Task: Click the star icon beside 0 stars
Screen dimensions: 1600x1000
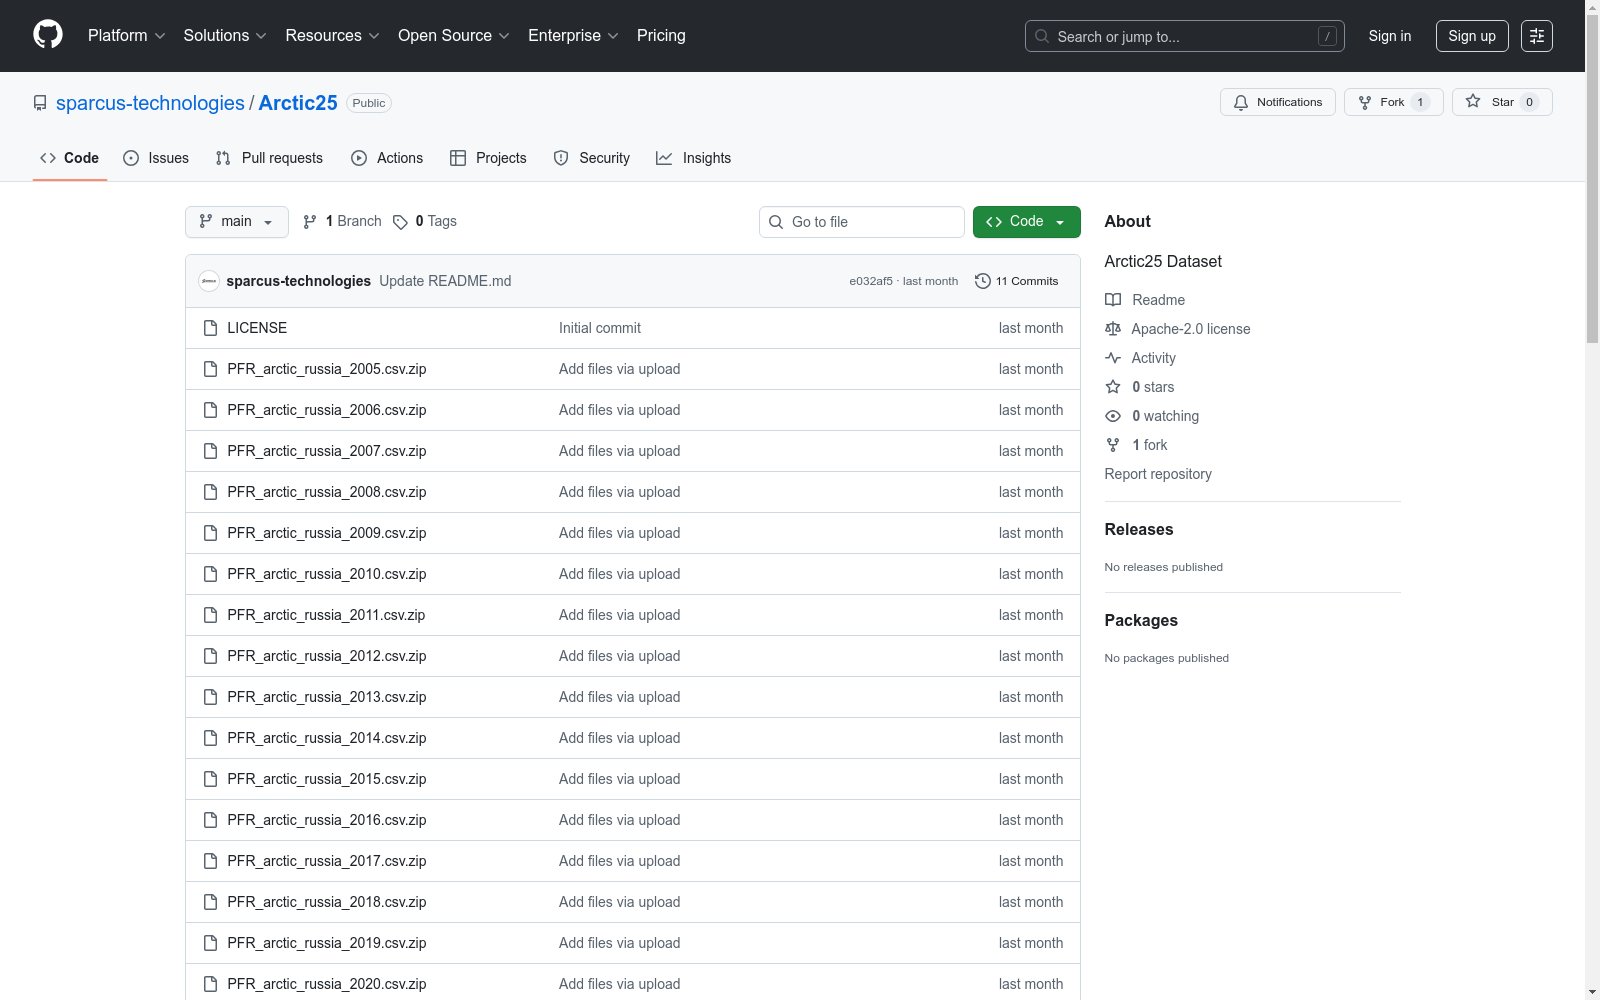Action: [1113, 387]
